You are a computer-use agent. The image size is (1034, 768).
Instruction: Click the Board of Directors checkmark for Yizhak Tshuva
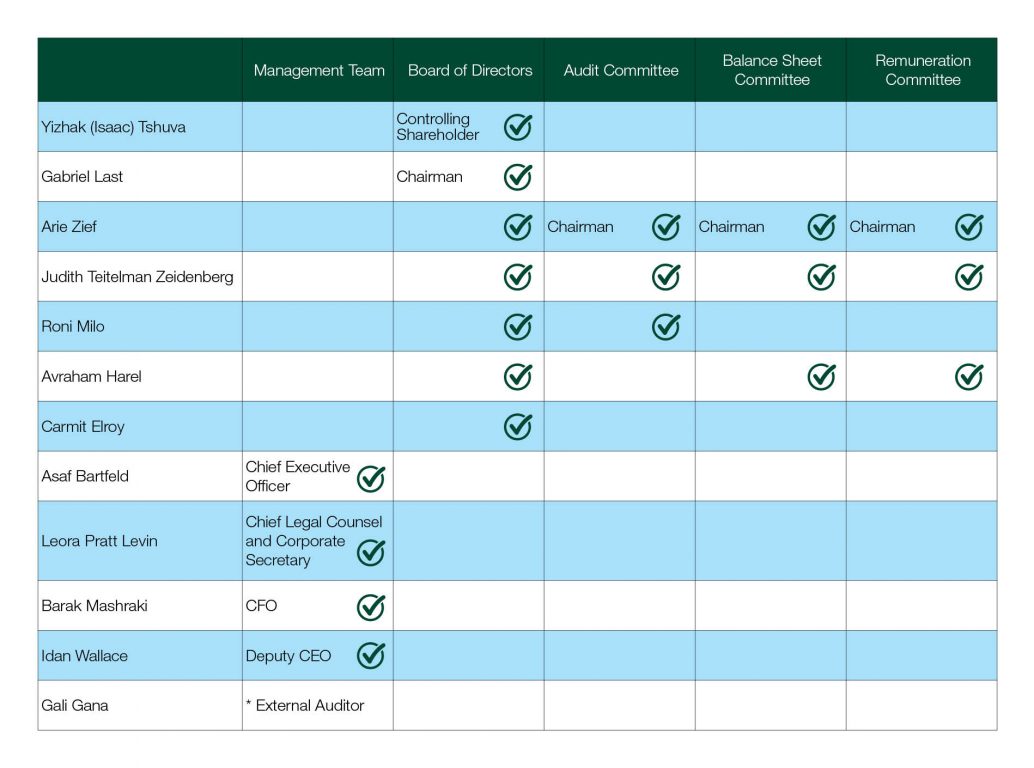coord(518,126)
